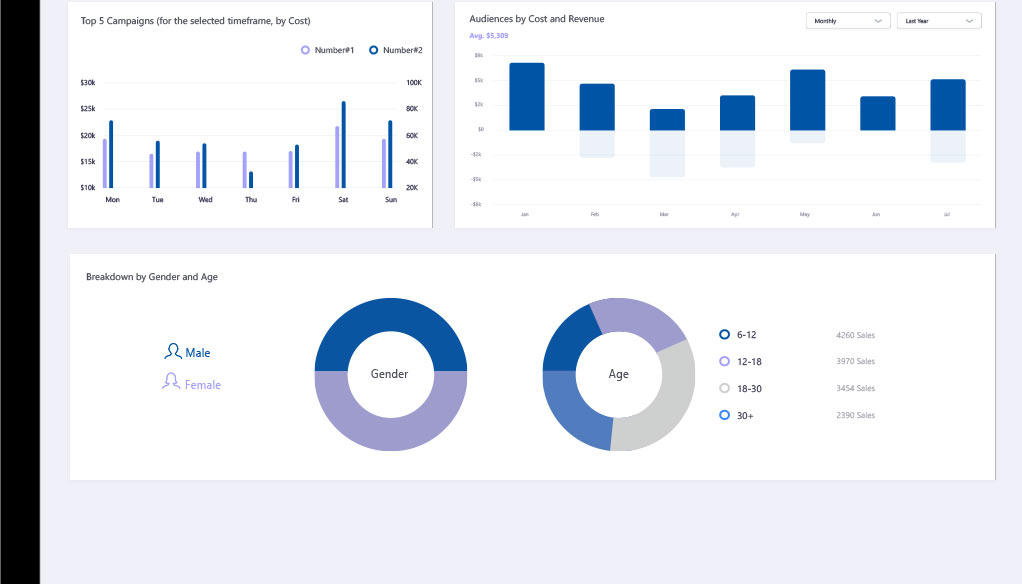
Task: Click the May revenue bar
Action: (x=808, y=100)
